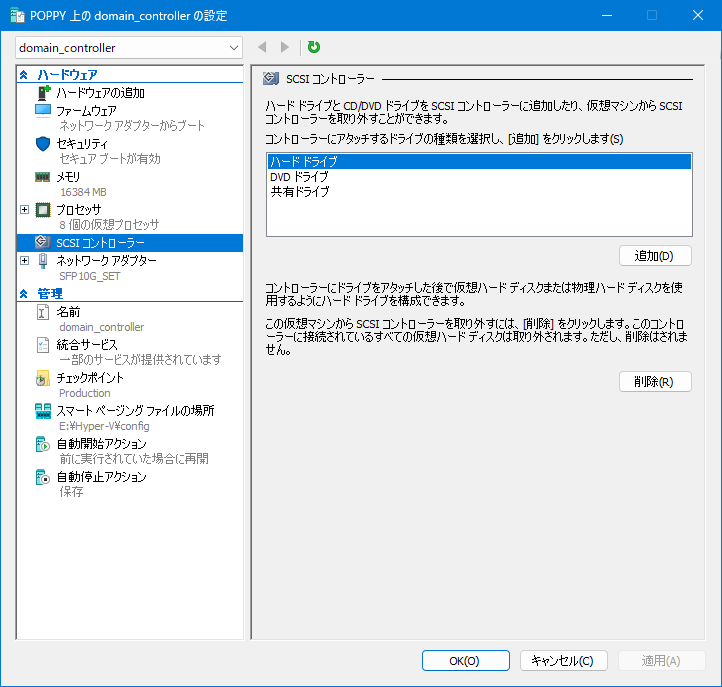Click the E:¥Hyper-V¥config path text
The image size is (722, 687).
pyautogui.click(x=104, y=426)
